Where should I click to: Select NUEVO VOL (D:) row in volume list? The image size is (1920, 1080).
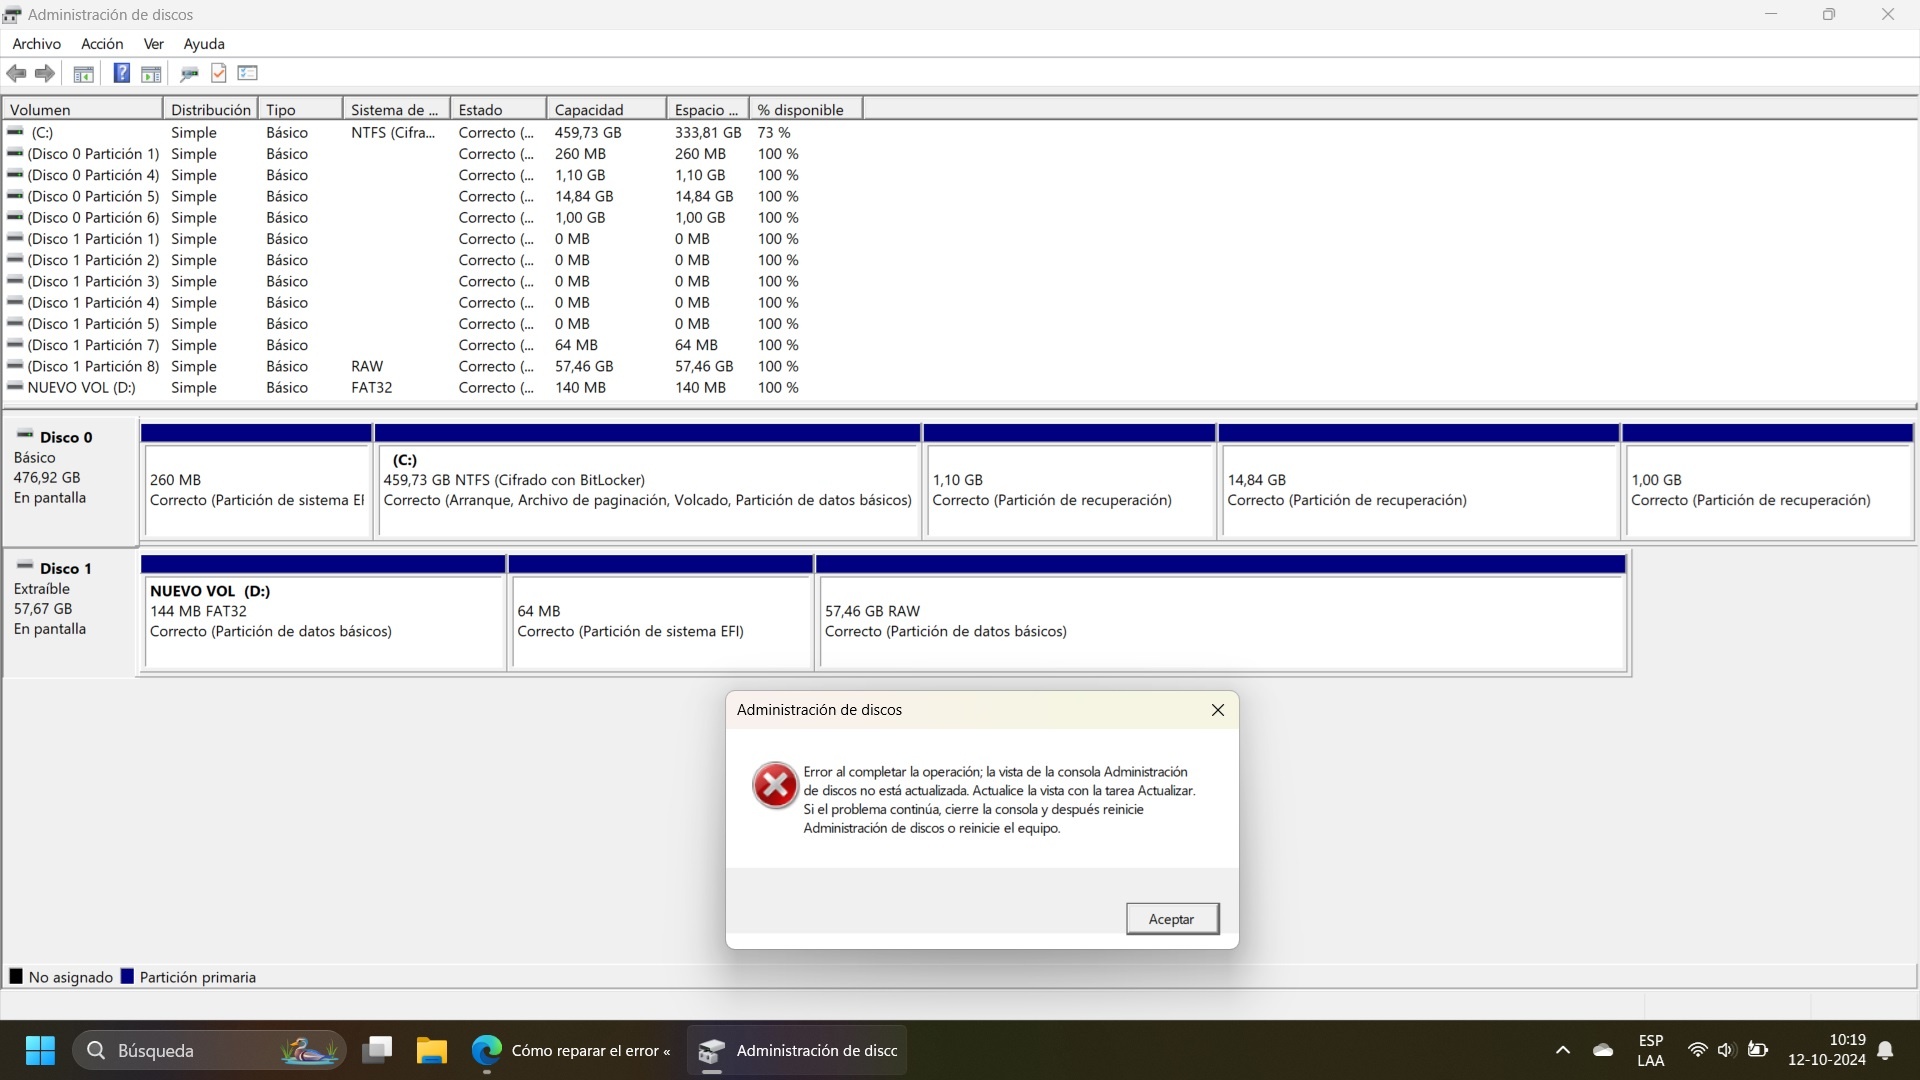81,388
